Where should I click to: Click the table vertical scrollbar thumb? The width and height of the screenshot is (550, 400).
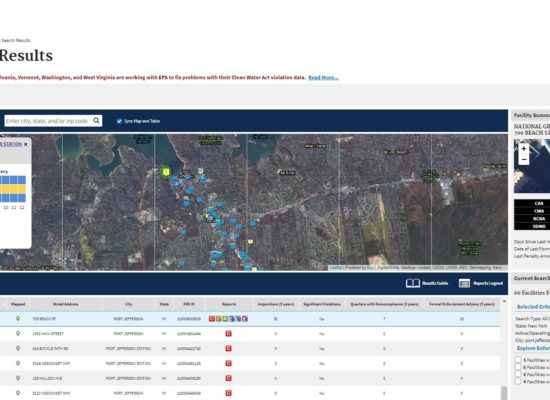pyautogui.click(x=504, y=393)
